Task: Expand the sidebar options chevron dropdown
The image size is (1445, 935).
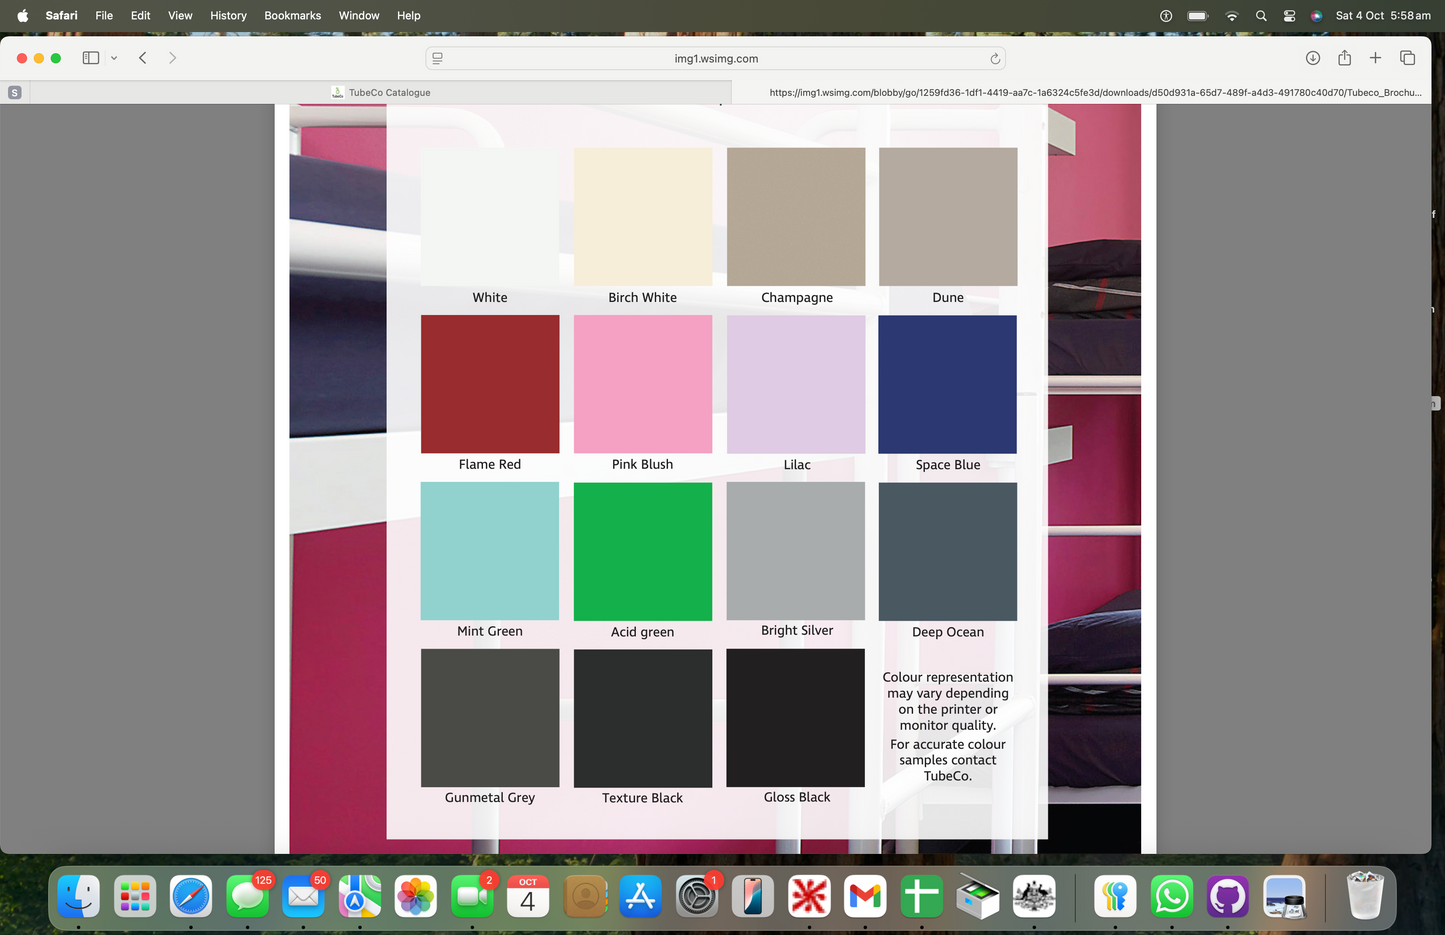Action: pyautogui.click(x=114, y=58)
